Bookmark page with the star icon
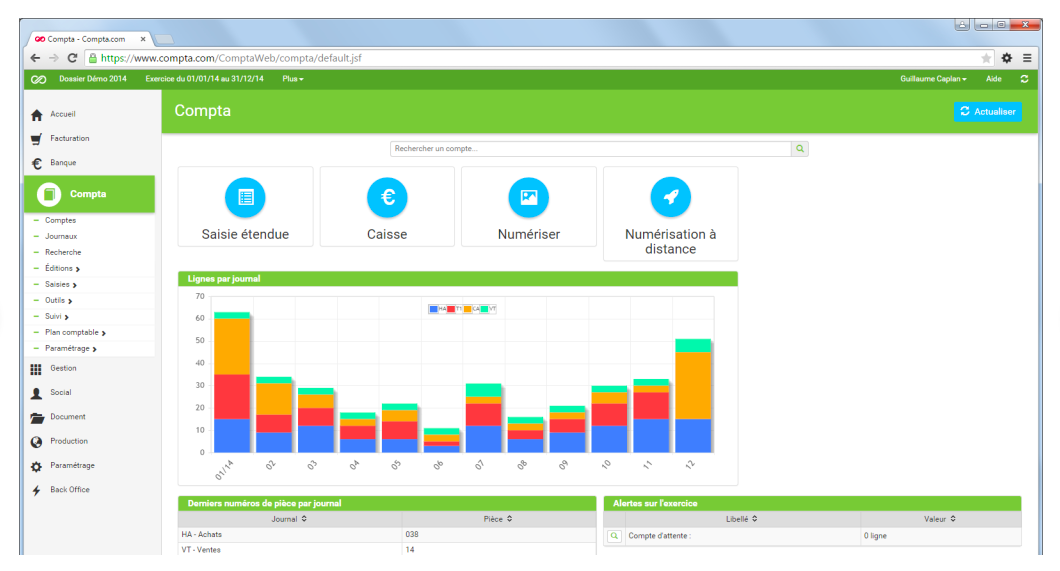The width and height of the screenshot is (1060, 571). pos(986,58)
